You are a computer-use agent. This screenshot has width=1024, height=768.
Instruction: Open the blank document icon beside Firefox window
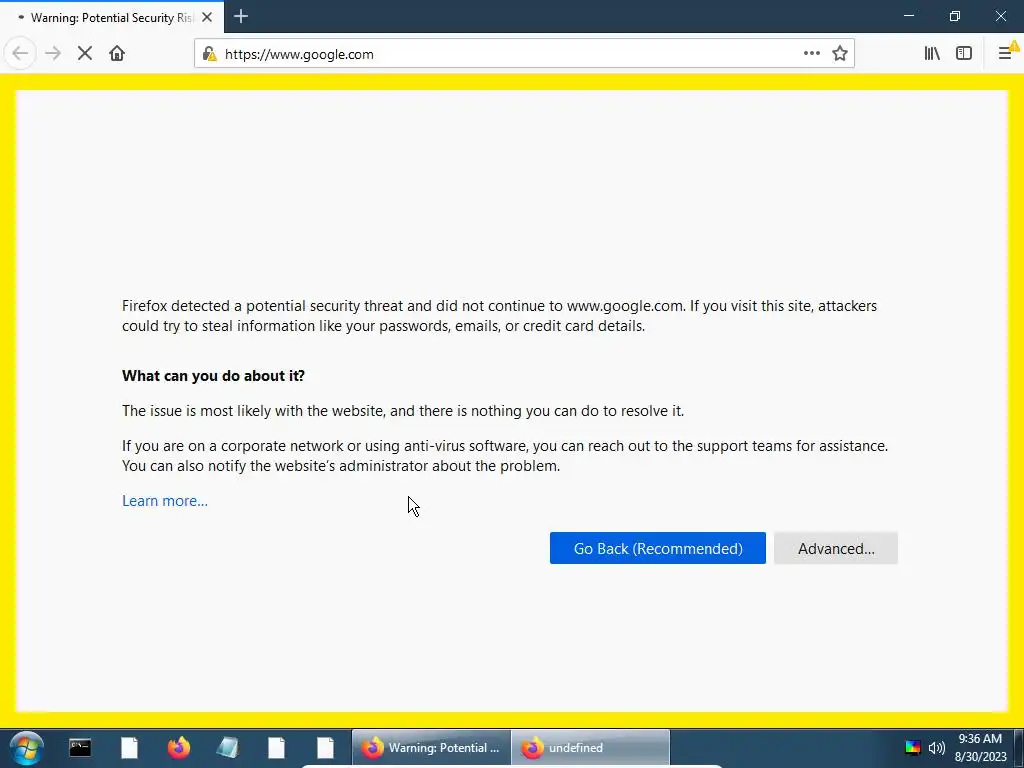[x=325, y=748]
